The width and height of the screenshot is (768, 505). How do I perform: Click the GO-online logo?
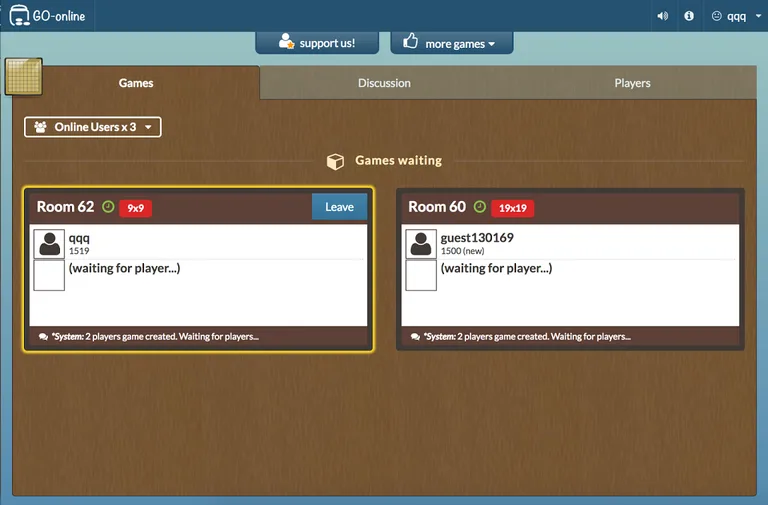point(47,16)
